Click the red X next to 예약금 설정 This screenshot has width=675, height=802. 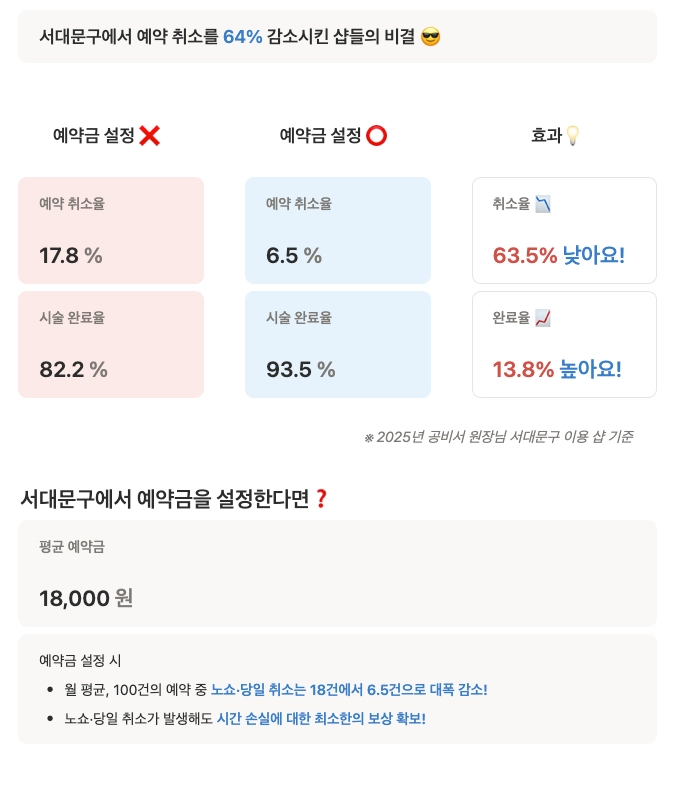click(149, 136)
